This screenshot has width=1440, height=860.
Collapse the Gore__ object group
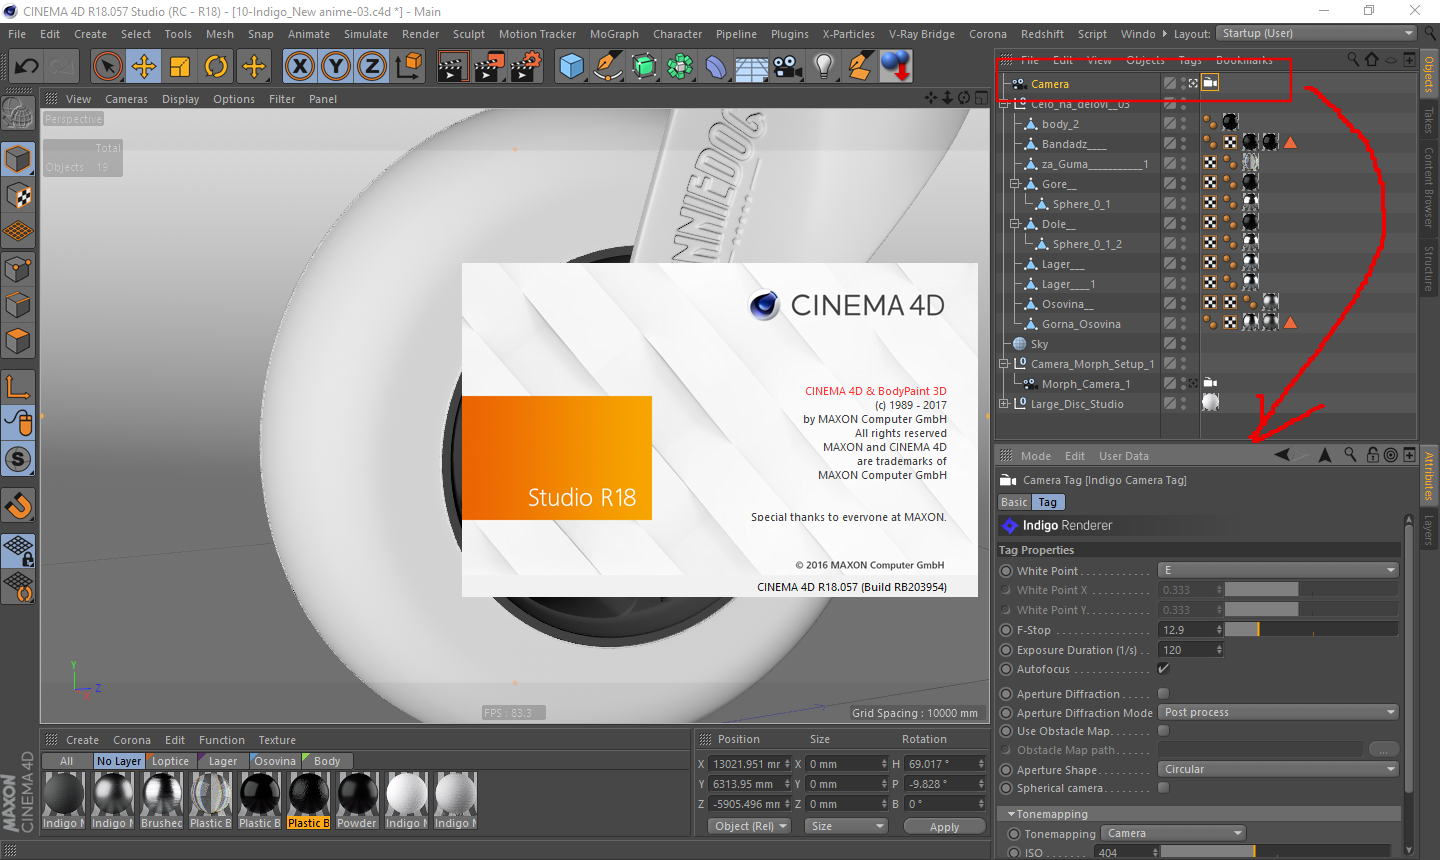coord(1014,184)
